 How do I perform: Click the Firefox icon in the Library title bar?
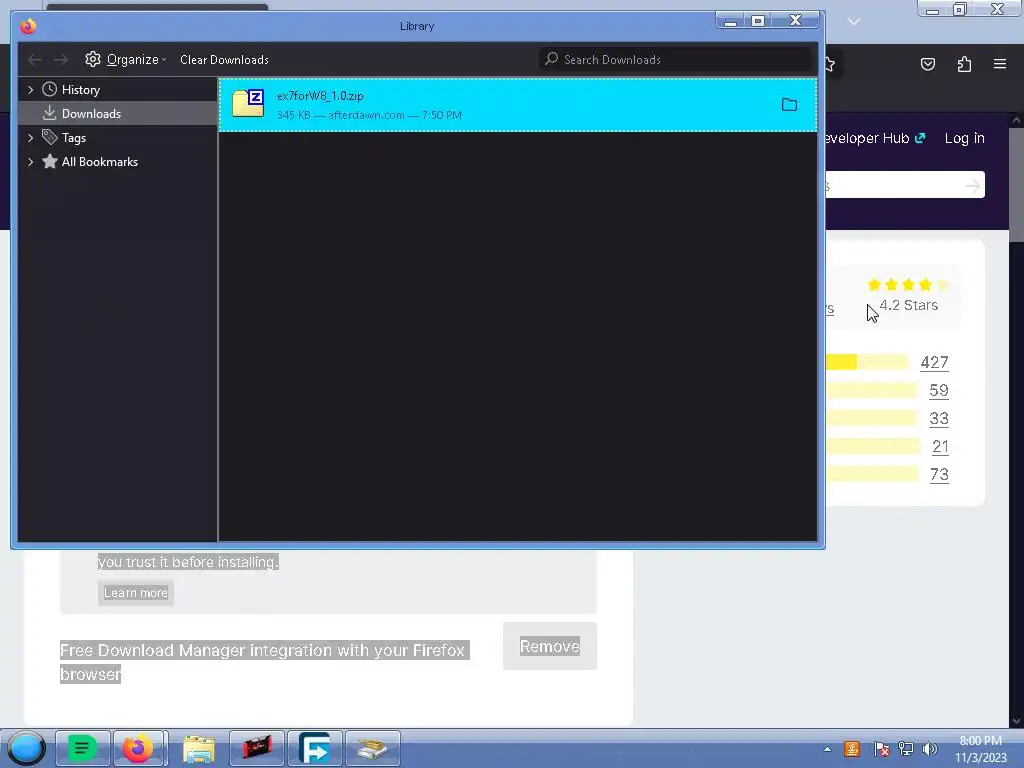pyautogui.click(x=28, y=26)
